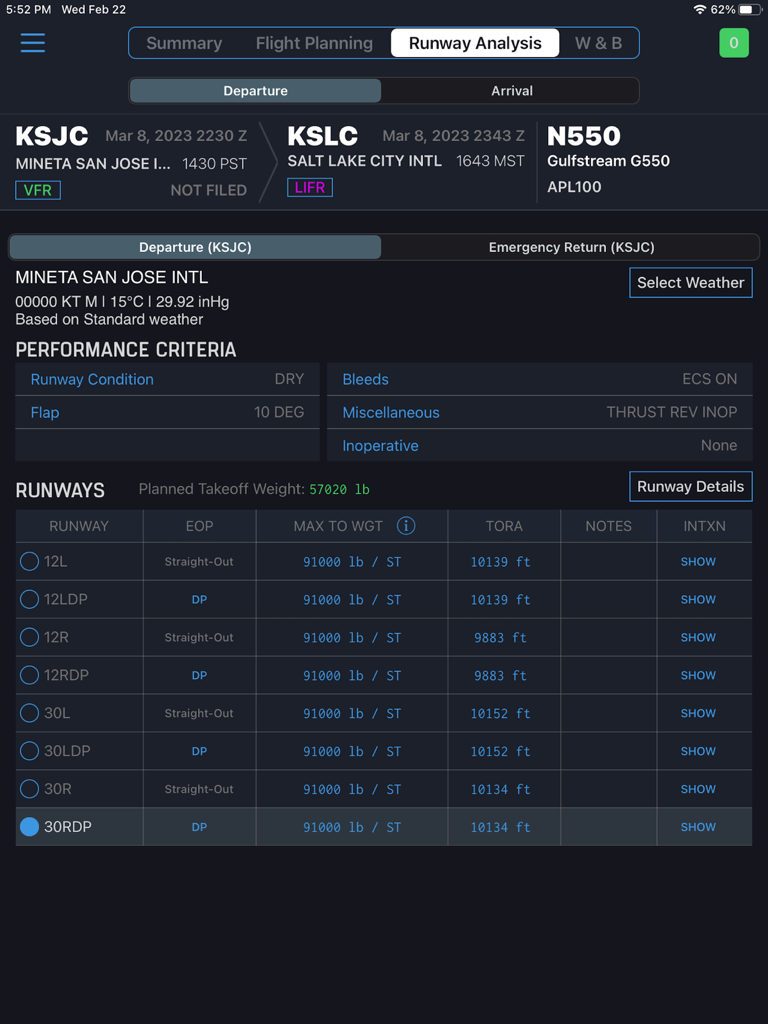Select the Departure segment
768x1024 pixels.
pyautogui.click(x=255, y=91)
